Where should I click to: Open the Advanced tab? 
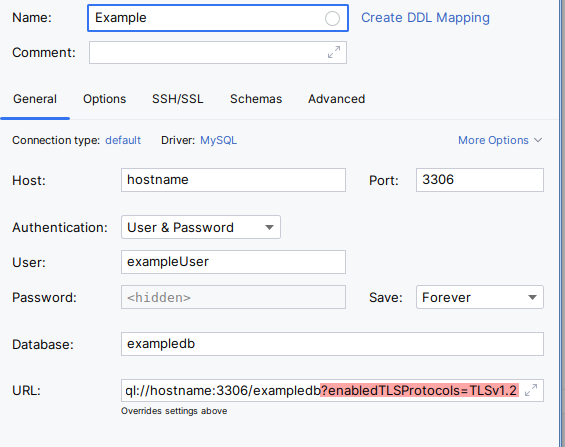click(x=336, y=99)
